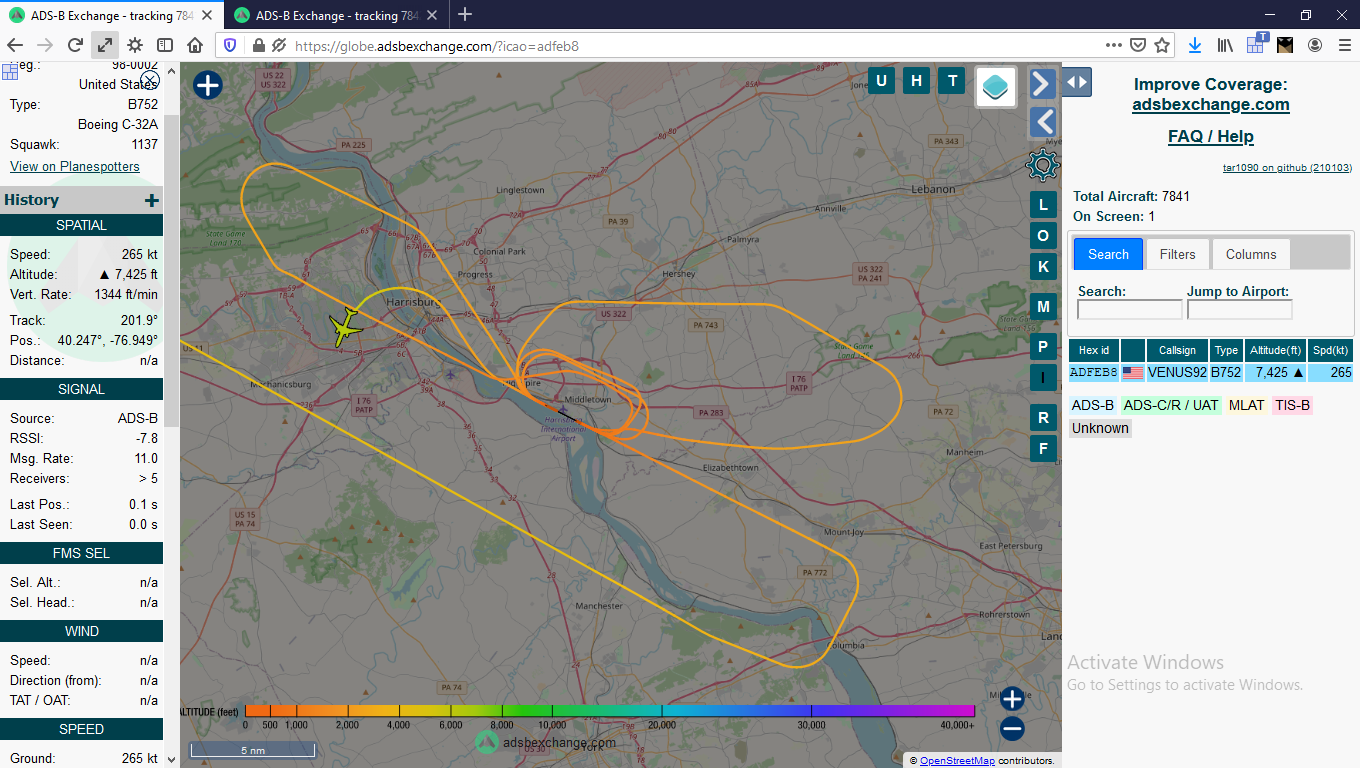Click the right-pointing arrow map button
This screenshot has height=768, width=1360.
(x=1043, y=83)
